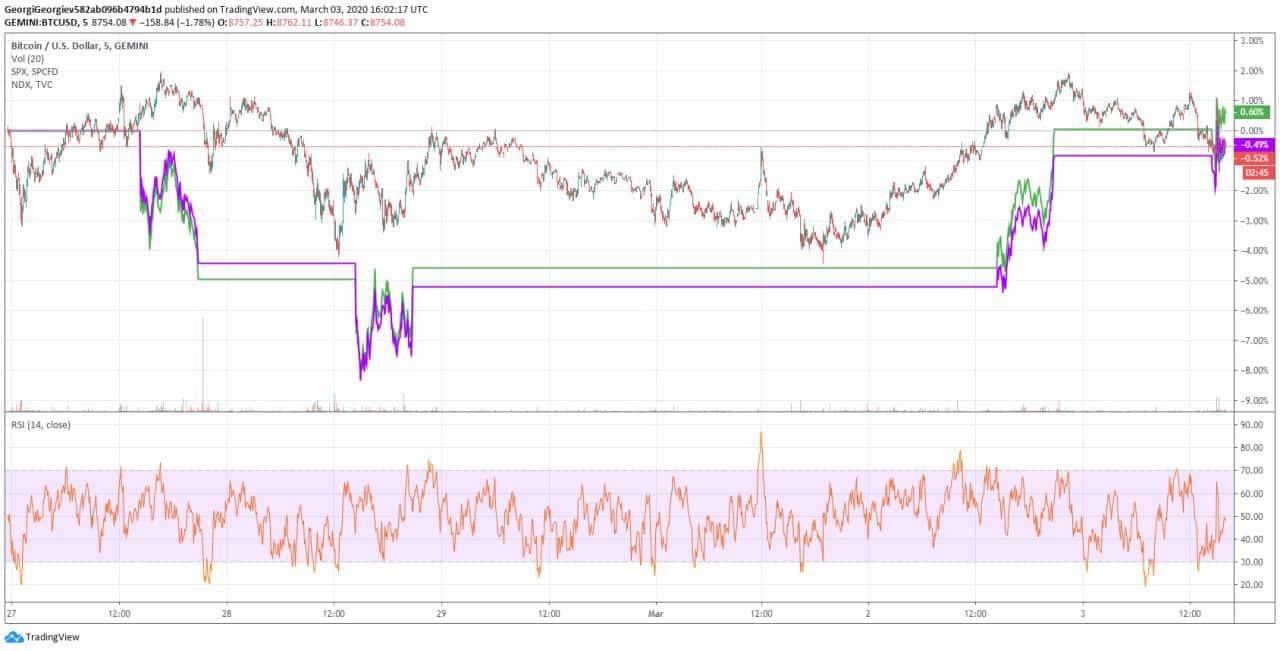
Task: Click the RSI 50.00 axis label
Action: point(1252,517)
